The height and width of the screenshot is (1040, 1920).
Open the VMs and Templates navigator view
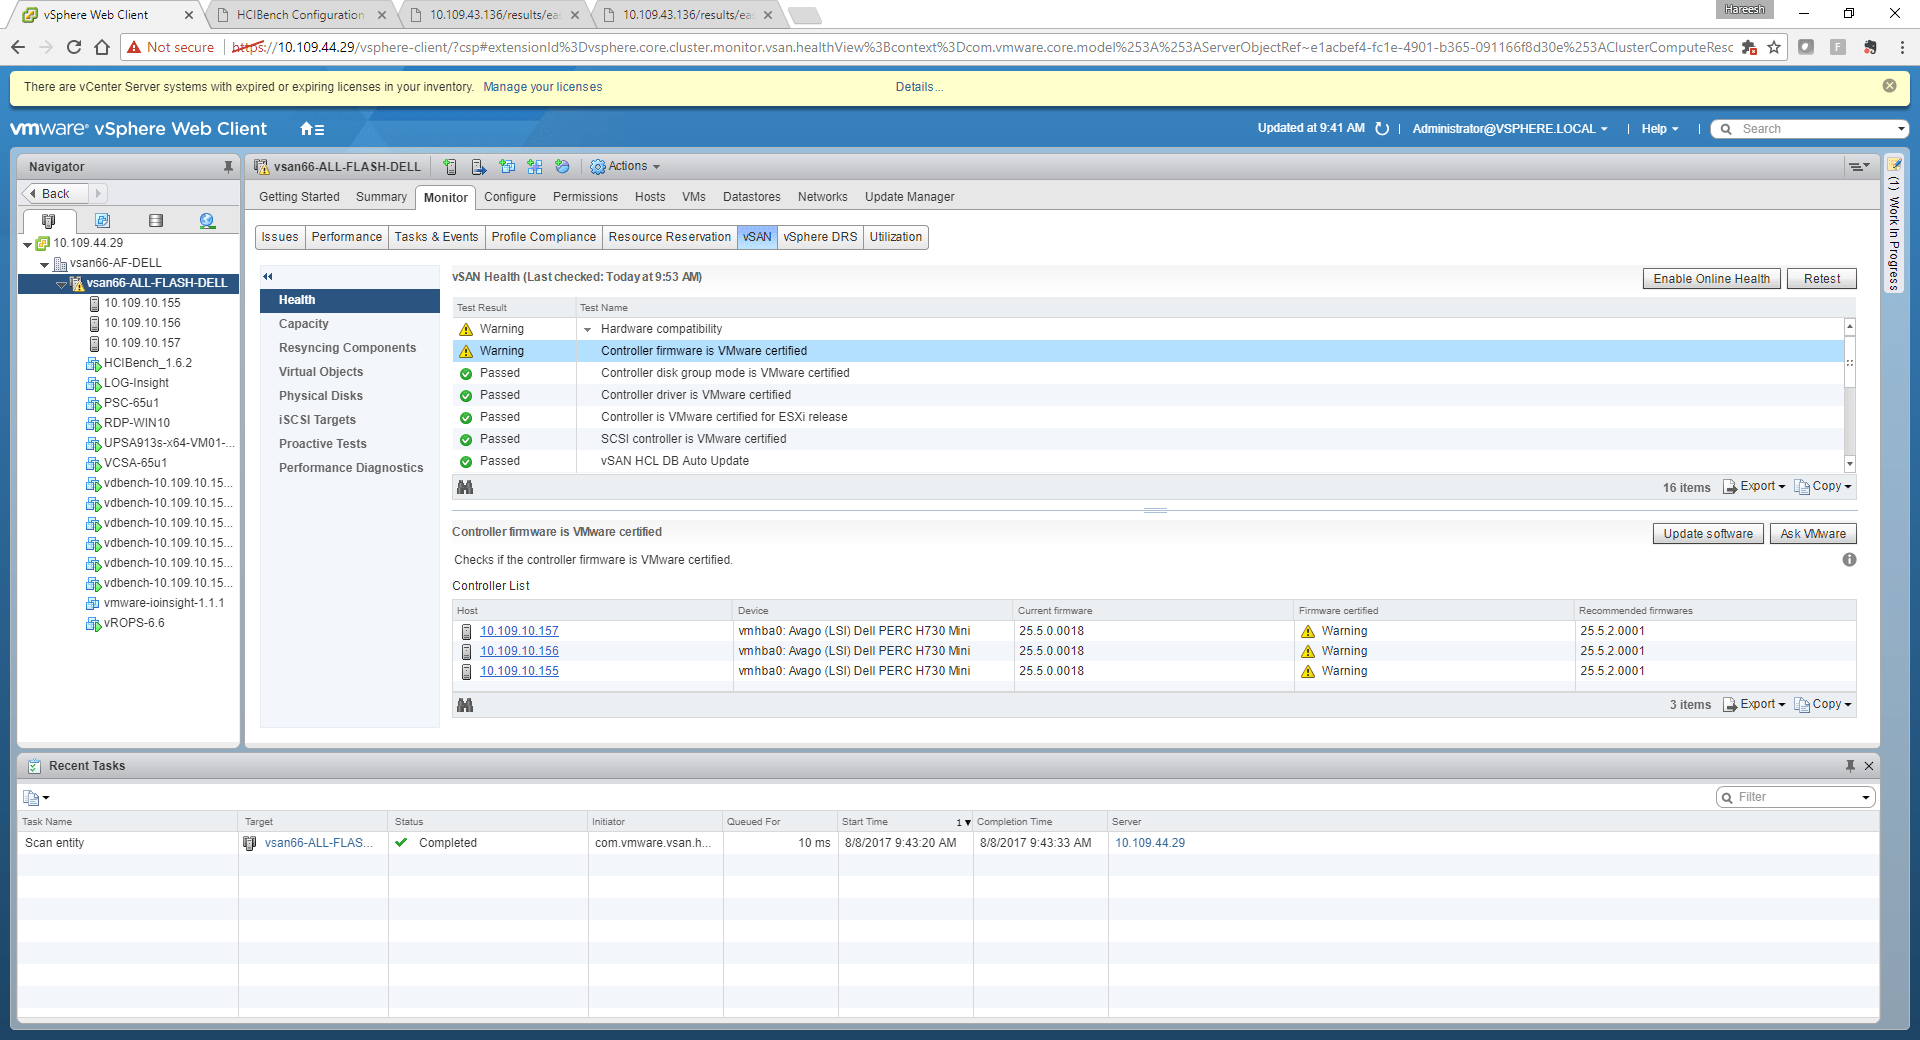point(102,221)
